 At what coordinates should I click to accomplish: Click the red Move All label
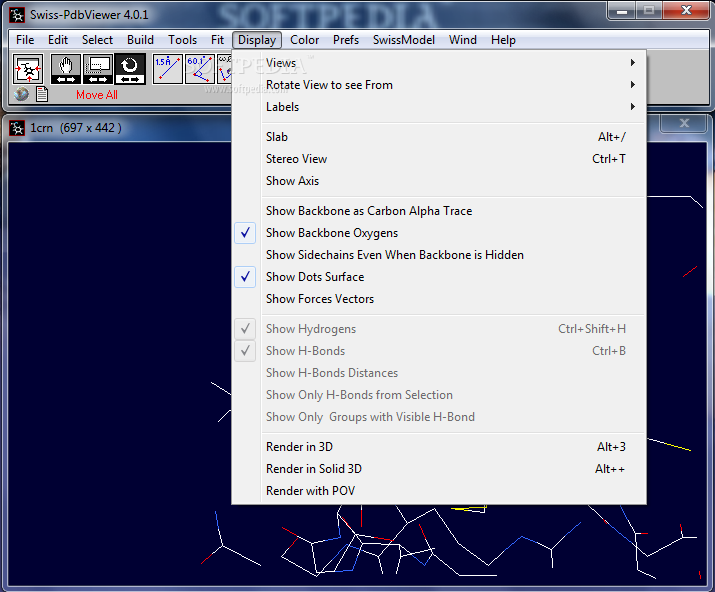[x=97, y=95]
